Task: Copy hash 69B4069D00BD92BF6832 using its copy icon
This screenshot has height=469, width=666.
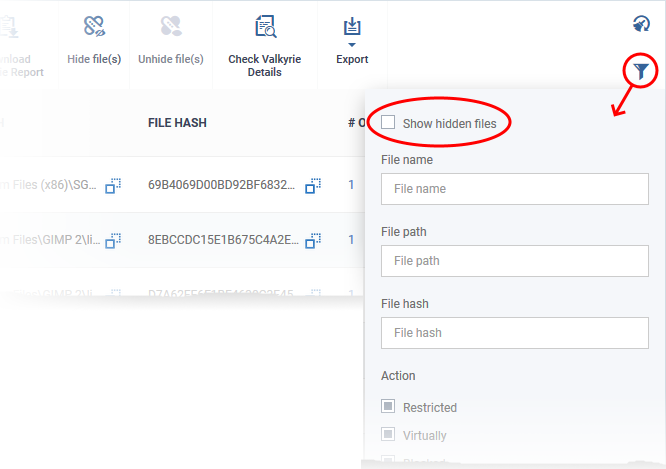Action: pos(313,186)
